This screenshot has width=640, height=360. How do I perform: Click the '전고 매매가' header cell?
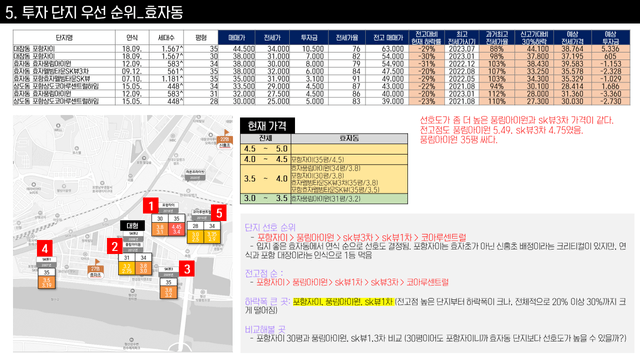[387, 38]
